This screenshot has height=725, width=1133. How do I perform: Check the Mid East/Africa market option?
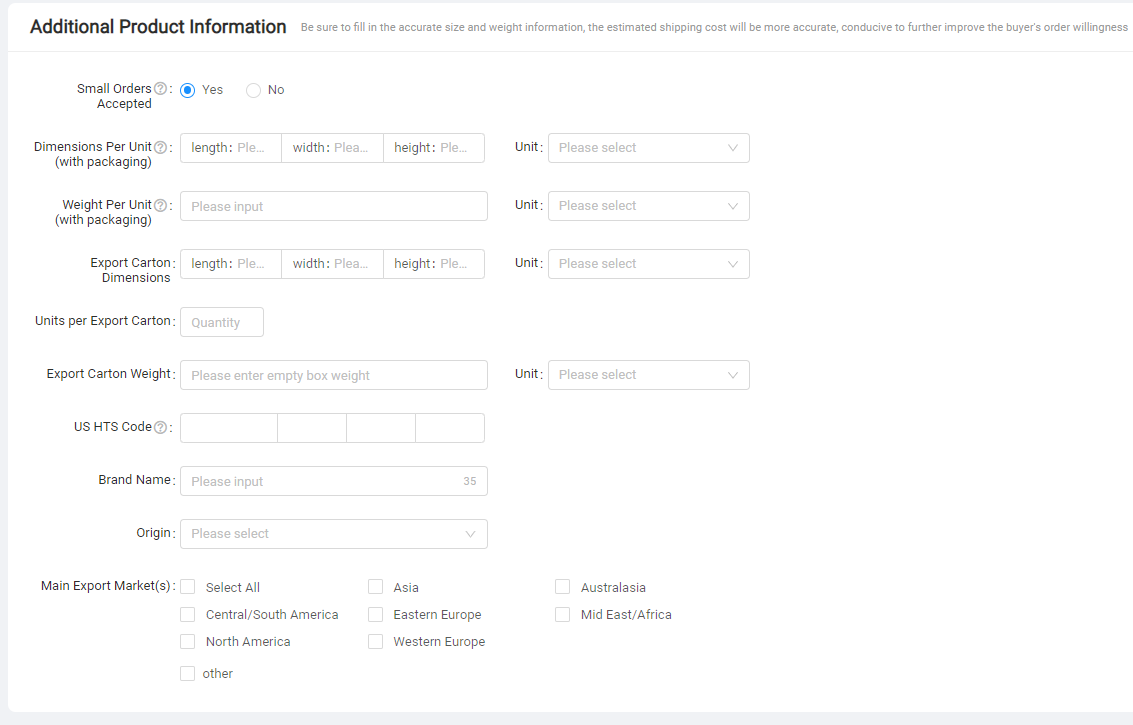point(563,614)
